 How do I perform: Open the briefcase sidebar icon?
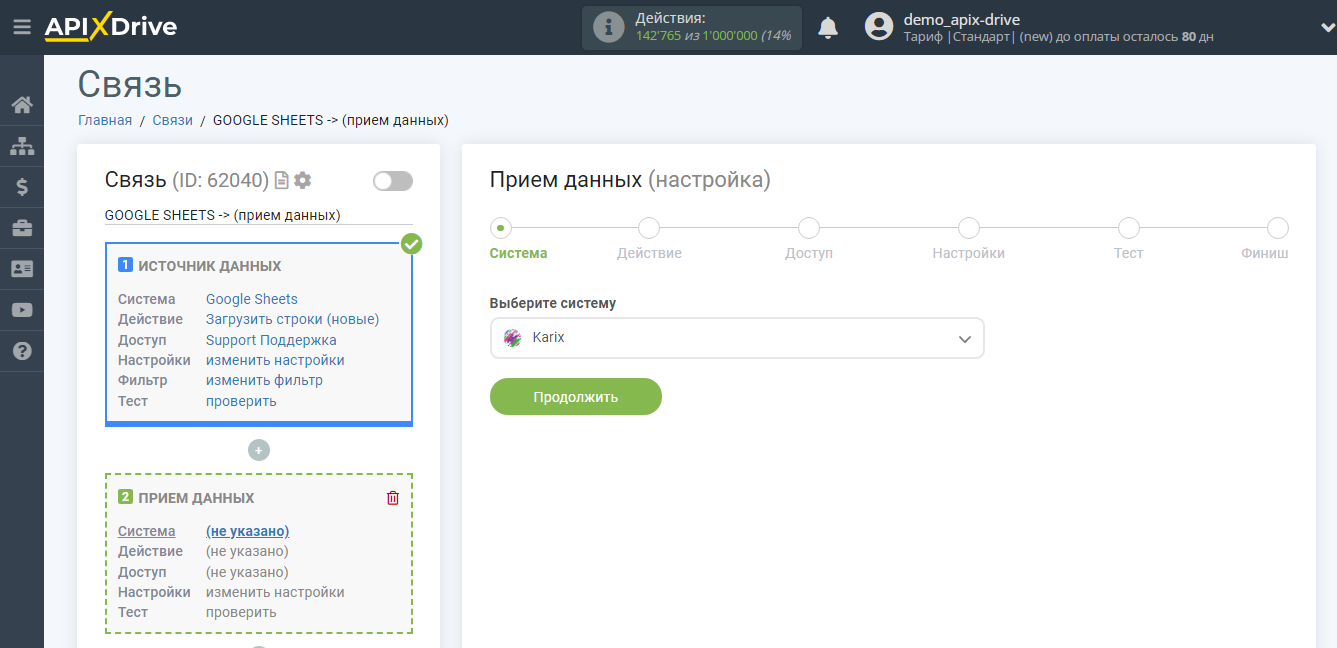(x=21, y=228)
